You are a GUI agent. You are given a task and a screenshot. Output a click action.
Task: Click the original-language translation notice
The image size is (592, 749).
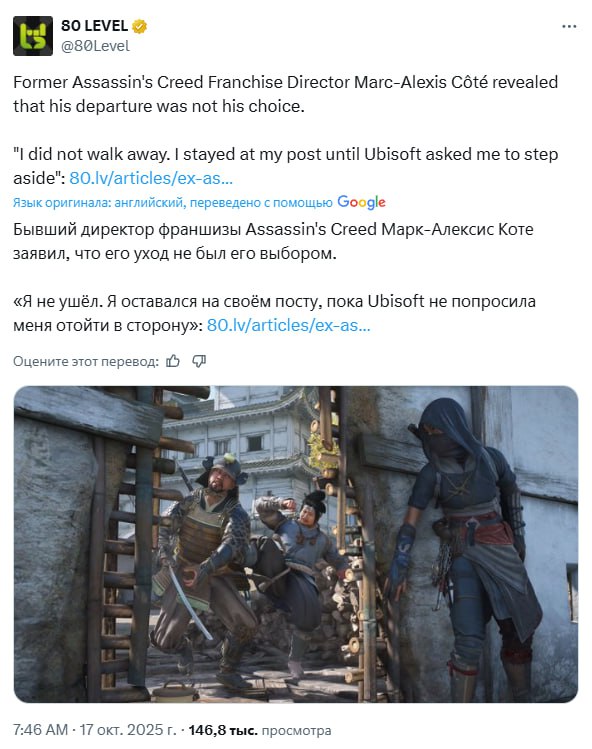tap(172, 203)
